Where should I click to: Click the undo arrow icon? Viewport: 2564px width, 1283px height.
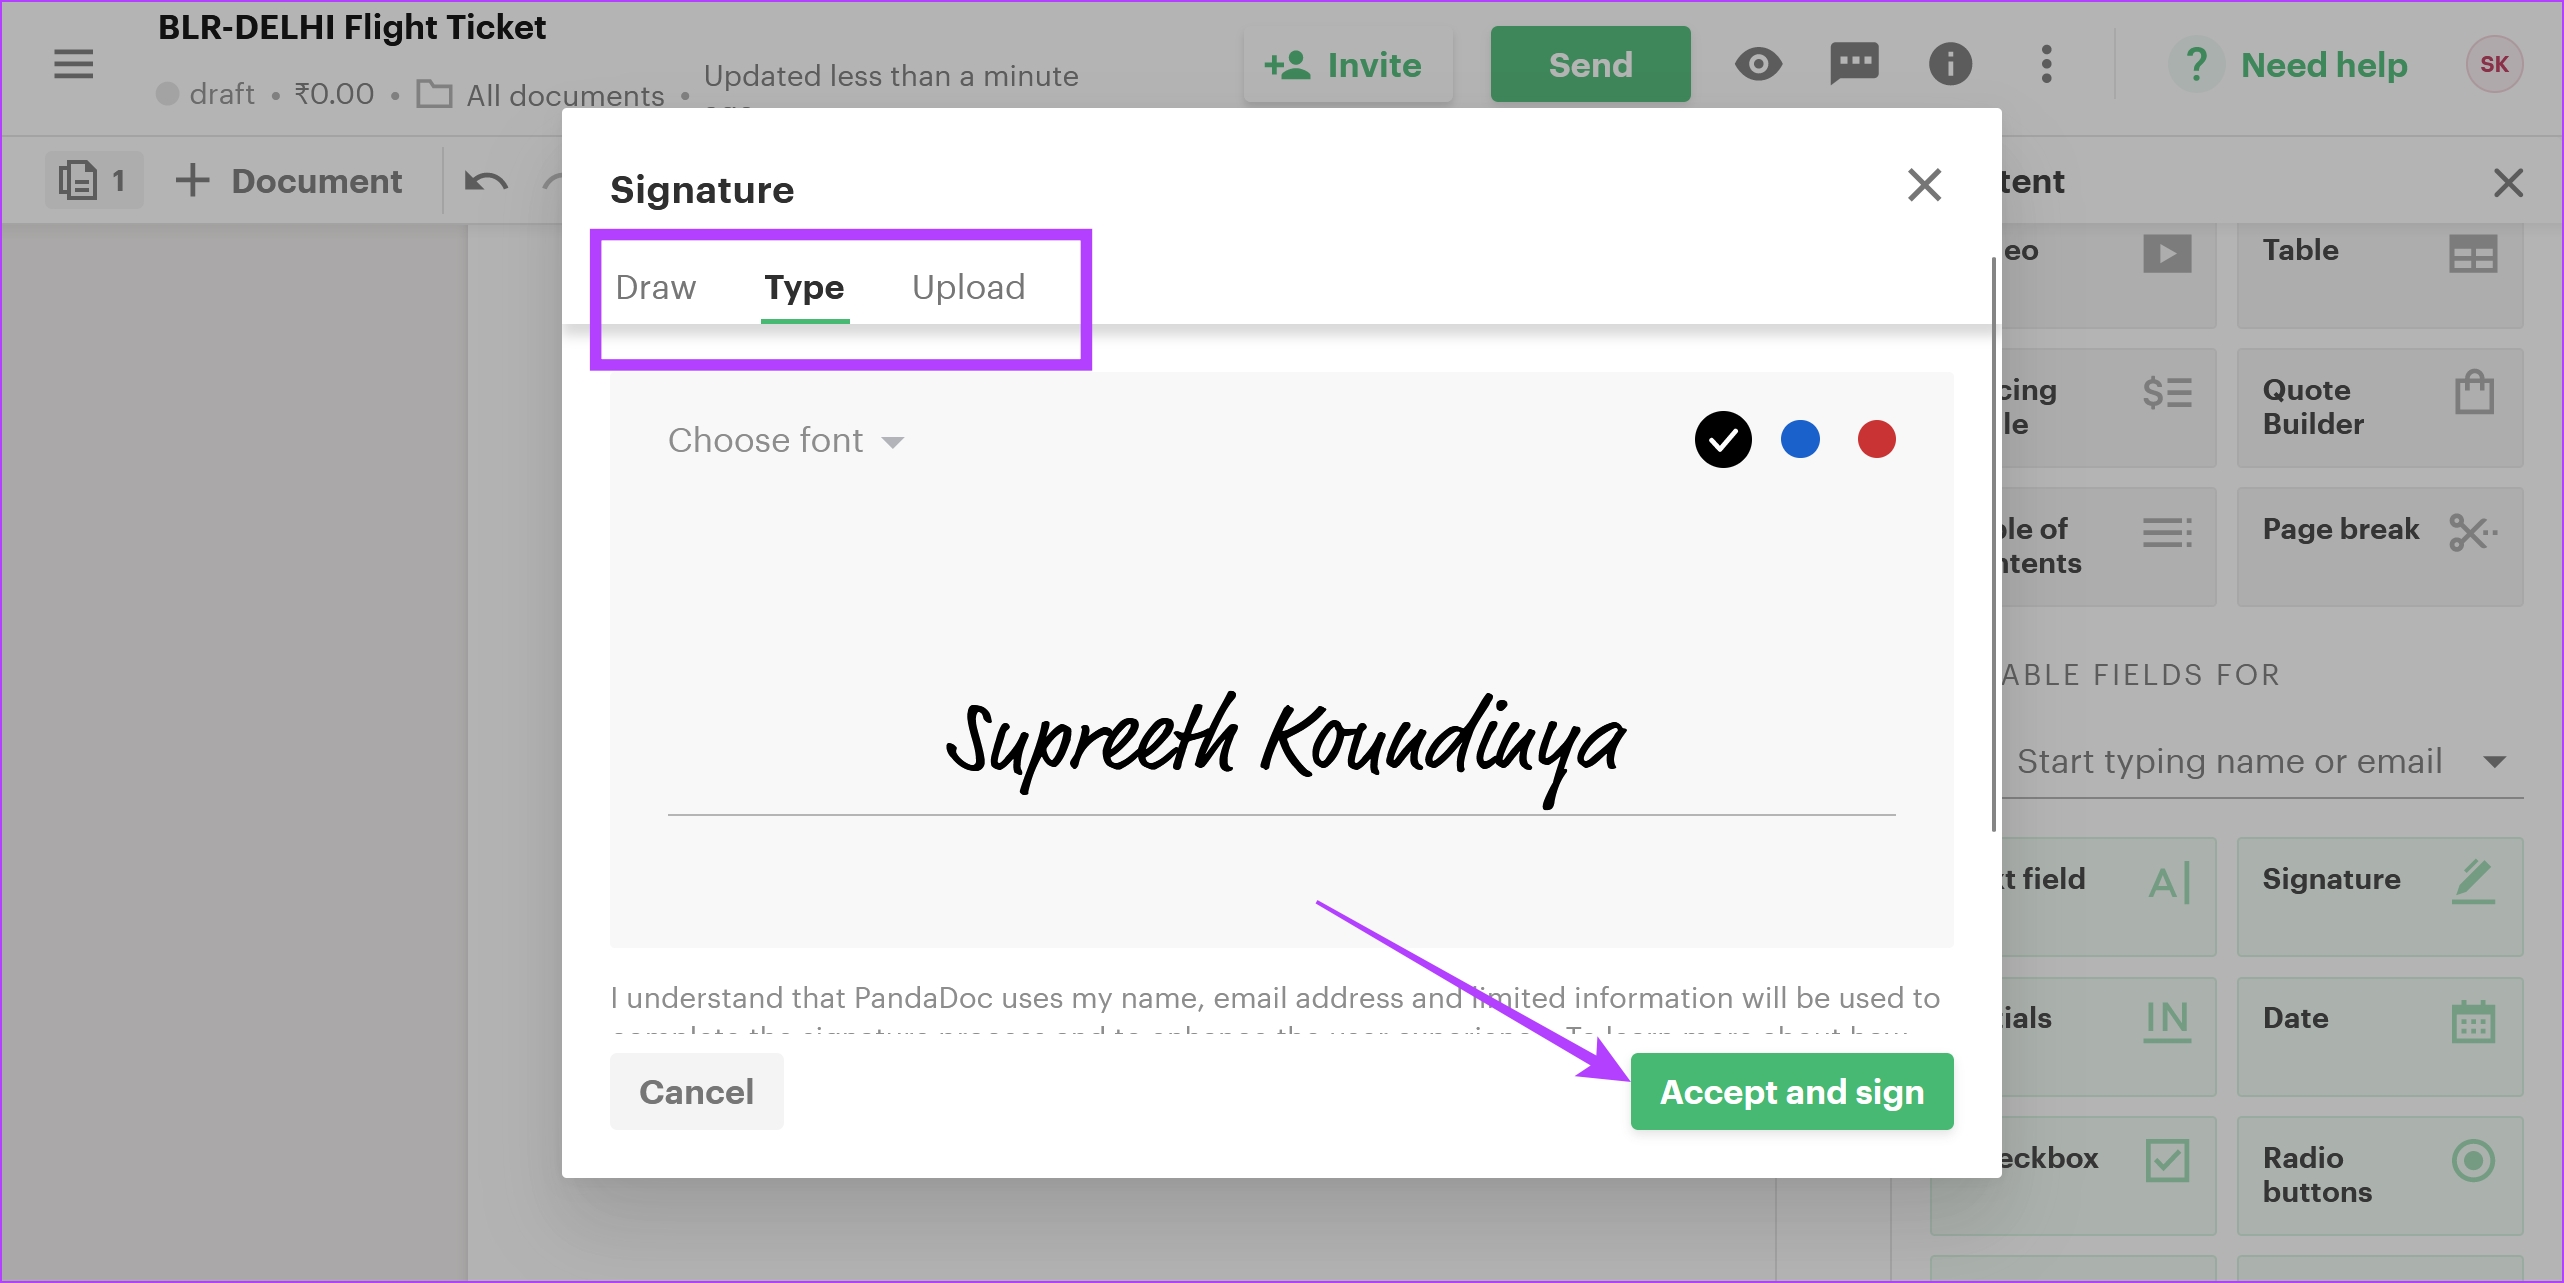[487, 181]
